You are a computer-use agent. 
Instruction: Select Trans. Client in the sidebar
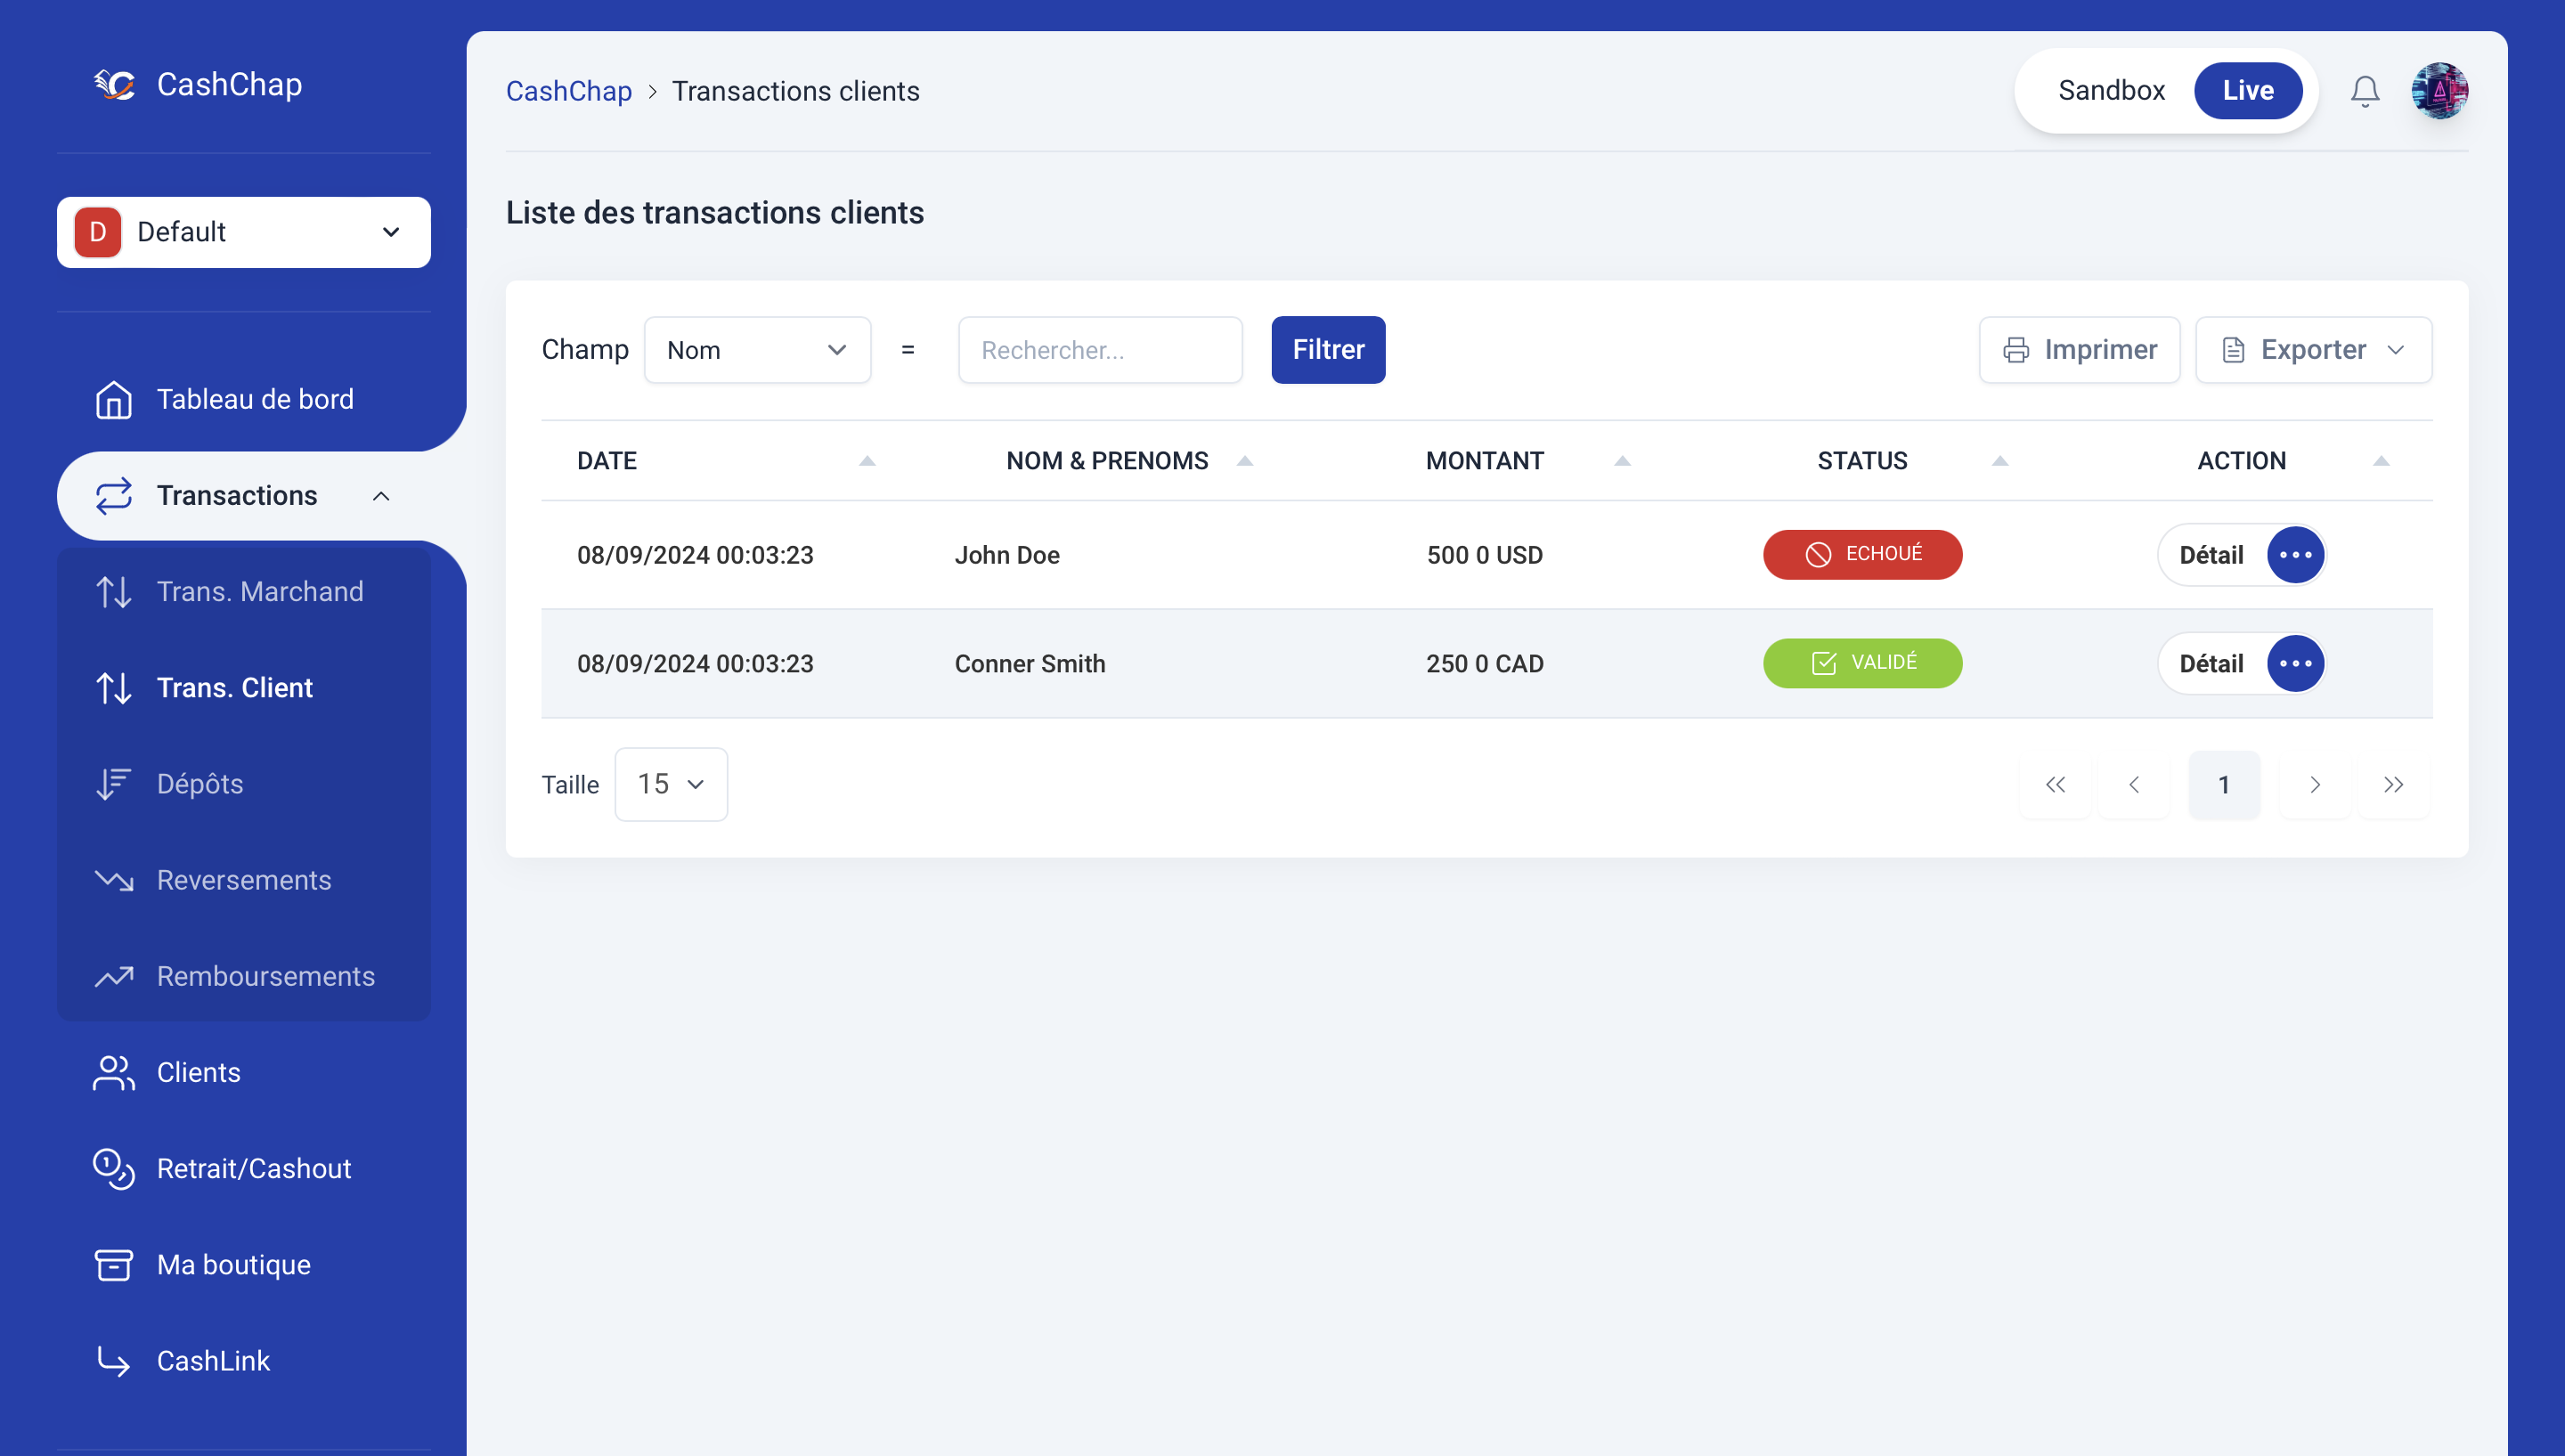point(234,687)
